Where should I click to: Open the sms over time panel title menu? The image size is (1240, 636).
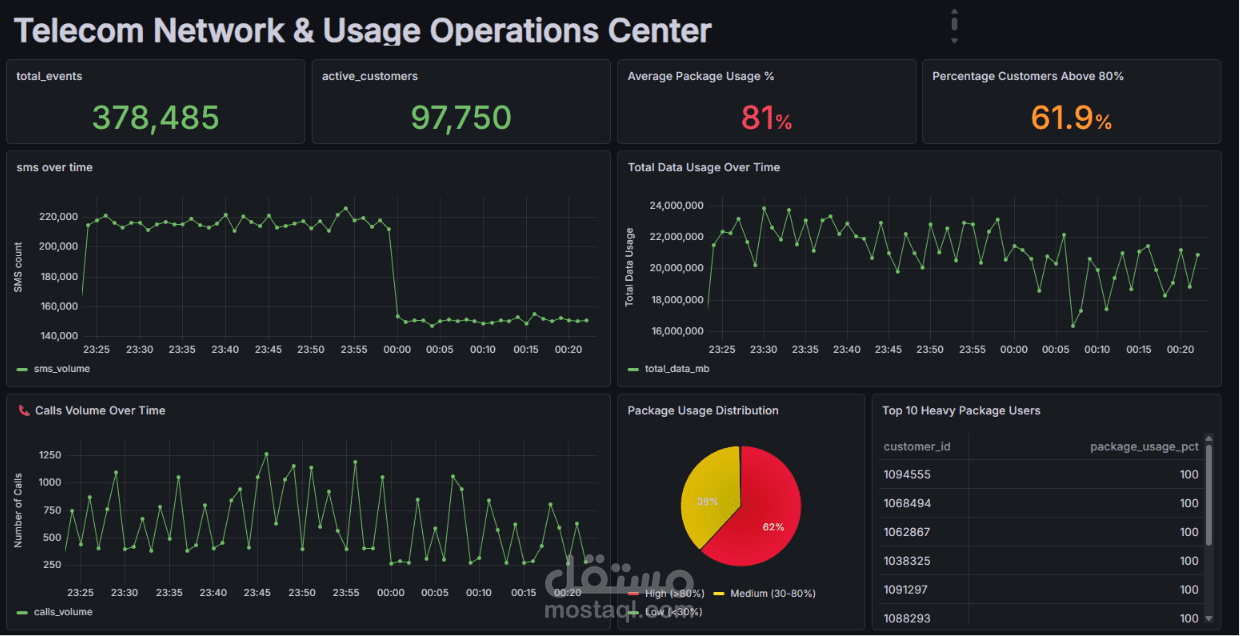coord(55,168)
